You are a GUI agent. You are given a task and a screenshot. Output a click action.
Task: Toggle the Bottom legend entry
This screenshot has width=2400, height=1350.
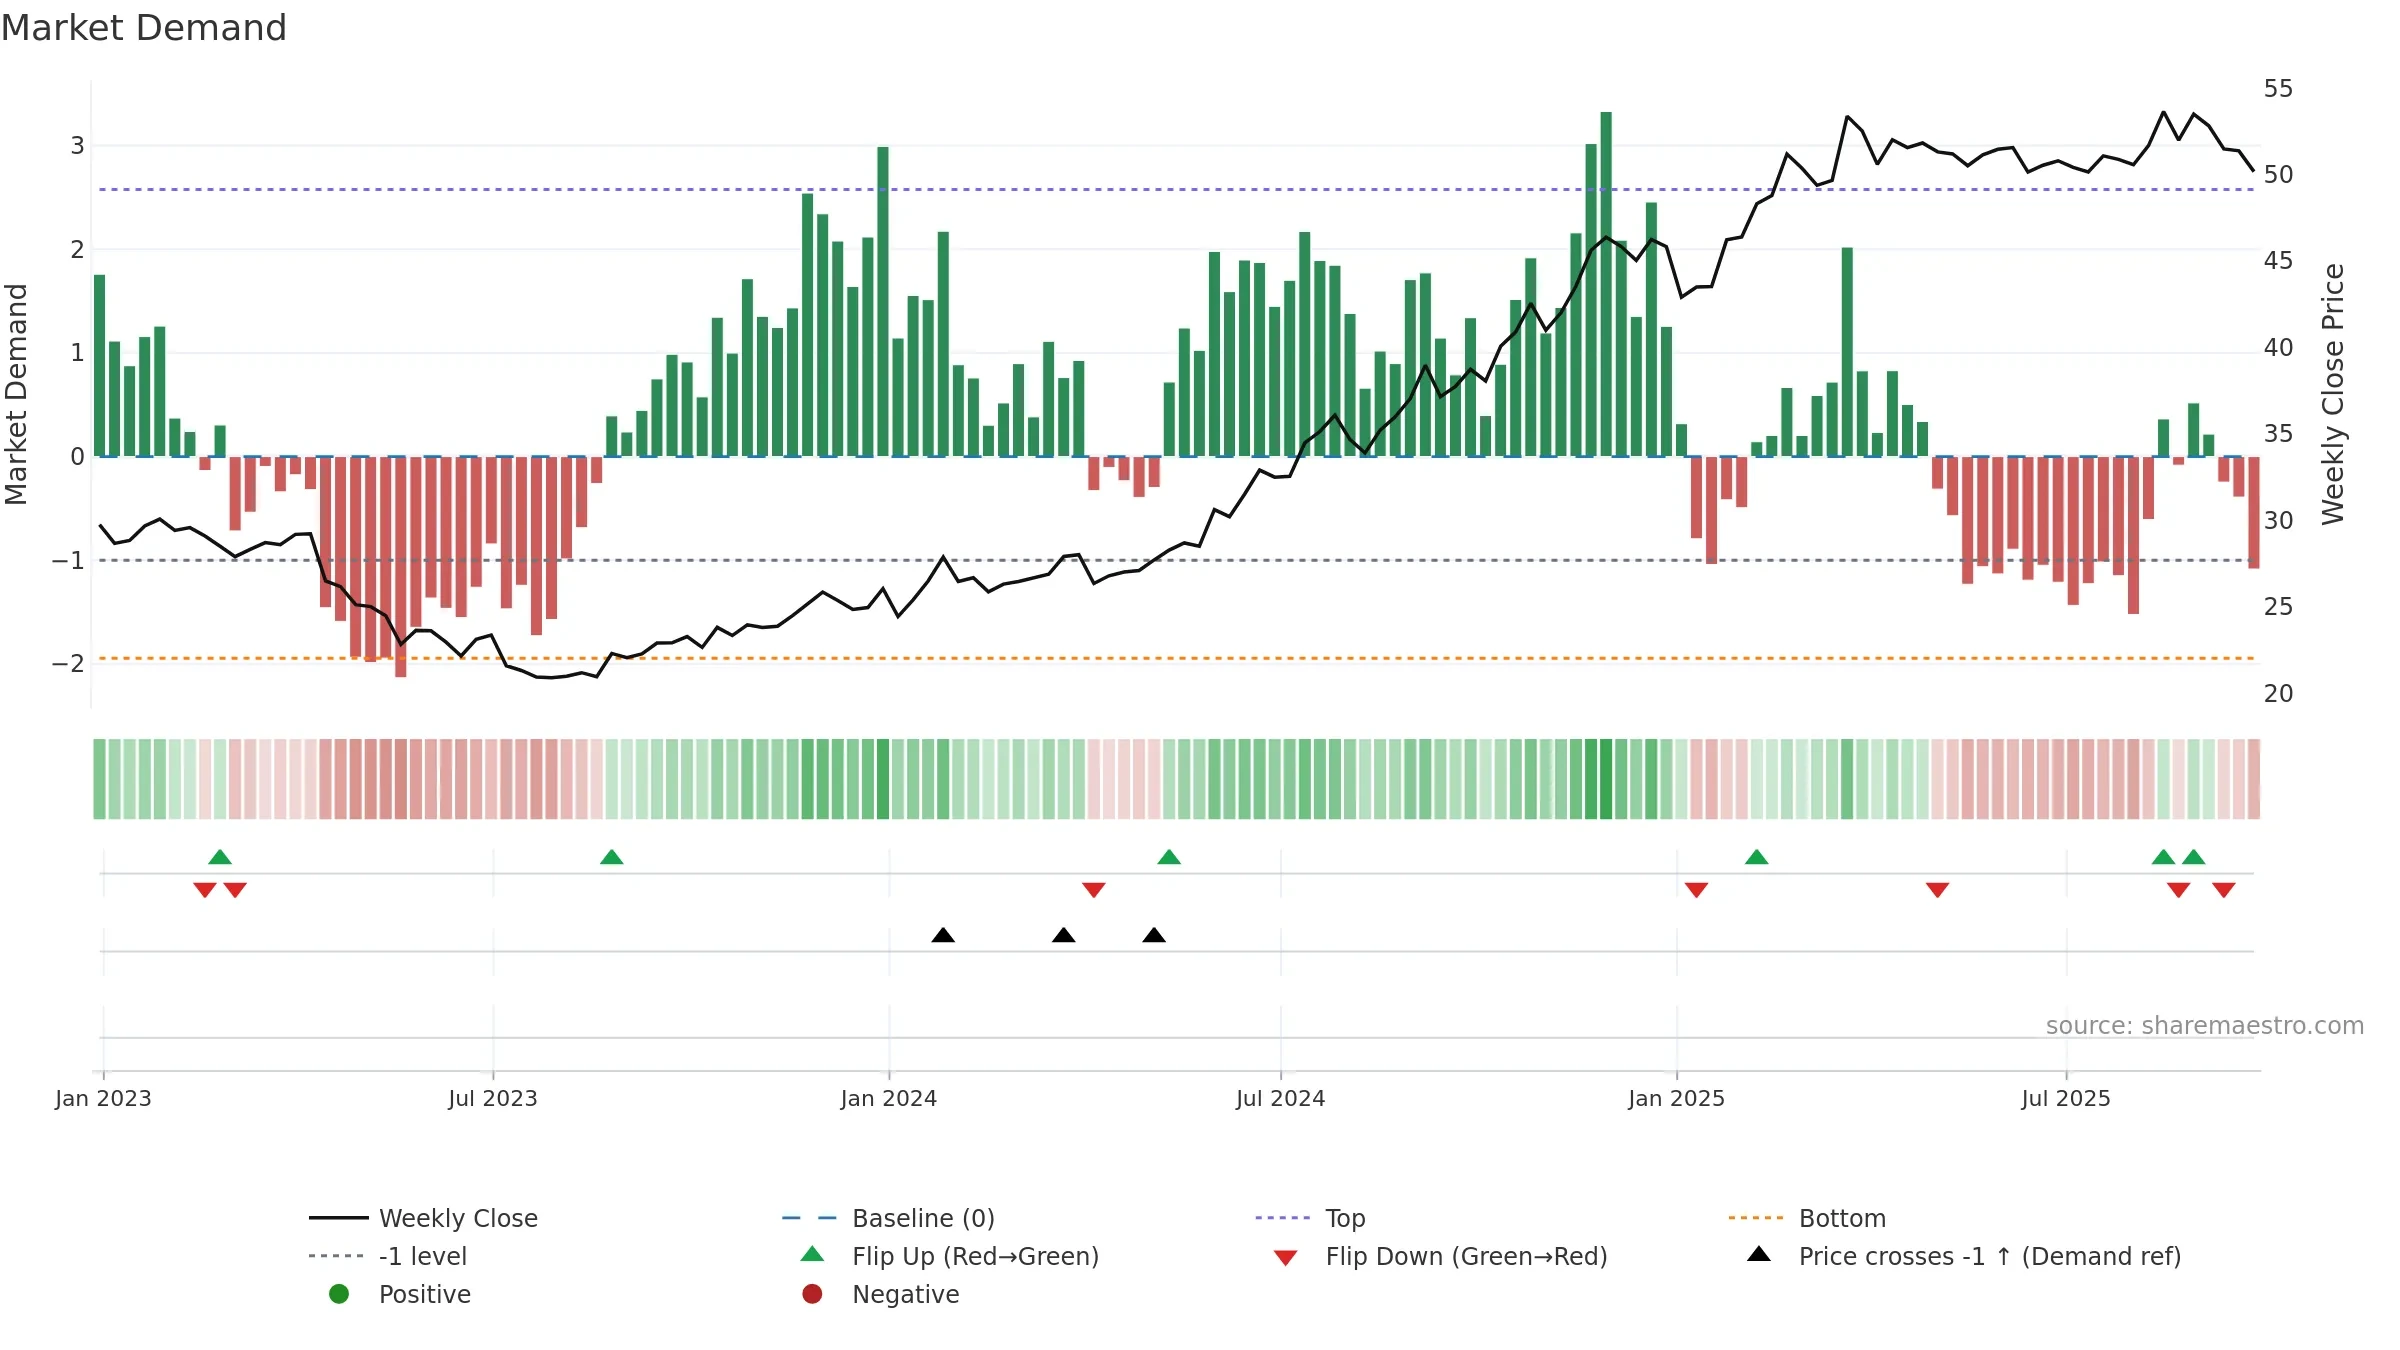click(x=1807, y=1218)
